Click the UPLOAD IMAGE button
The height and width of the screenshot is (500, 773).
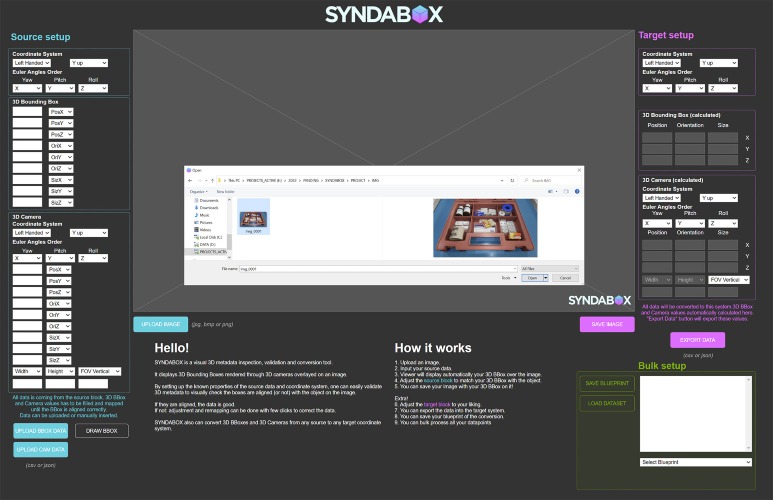click(161, 324)
